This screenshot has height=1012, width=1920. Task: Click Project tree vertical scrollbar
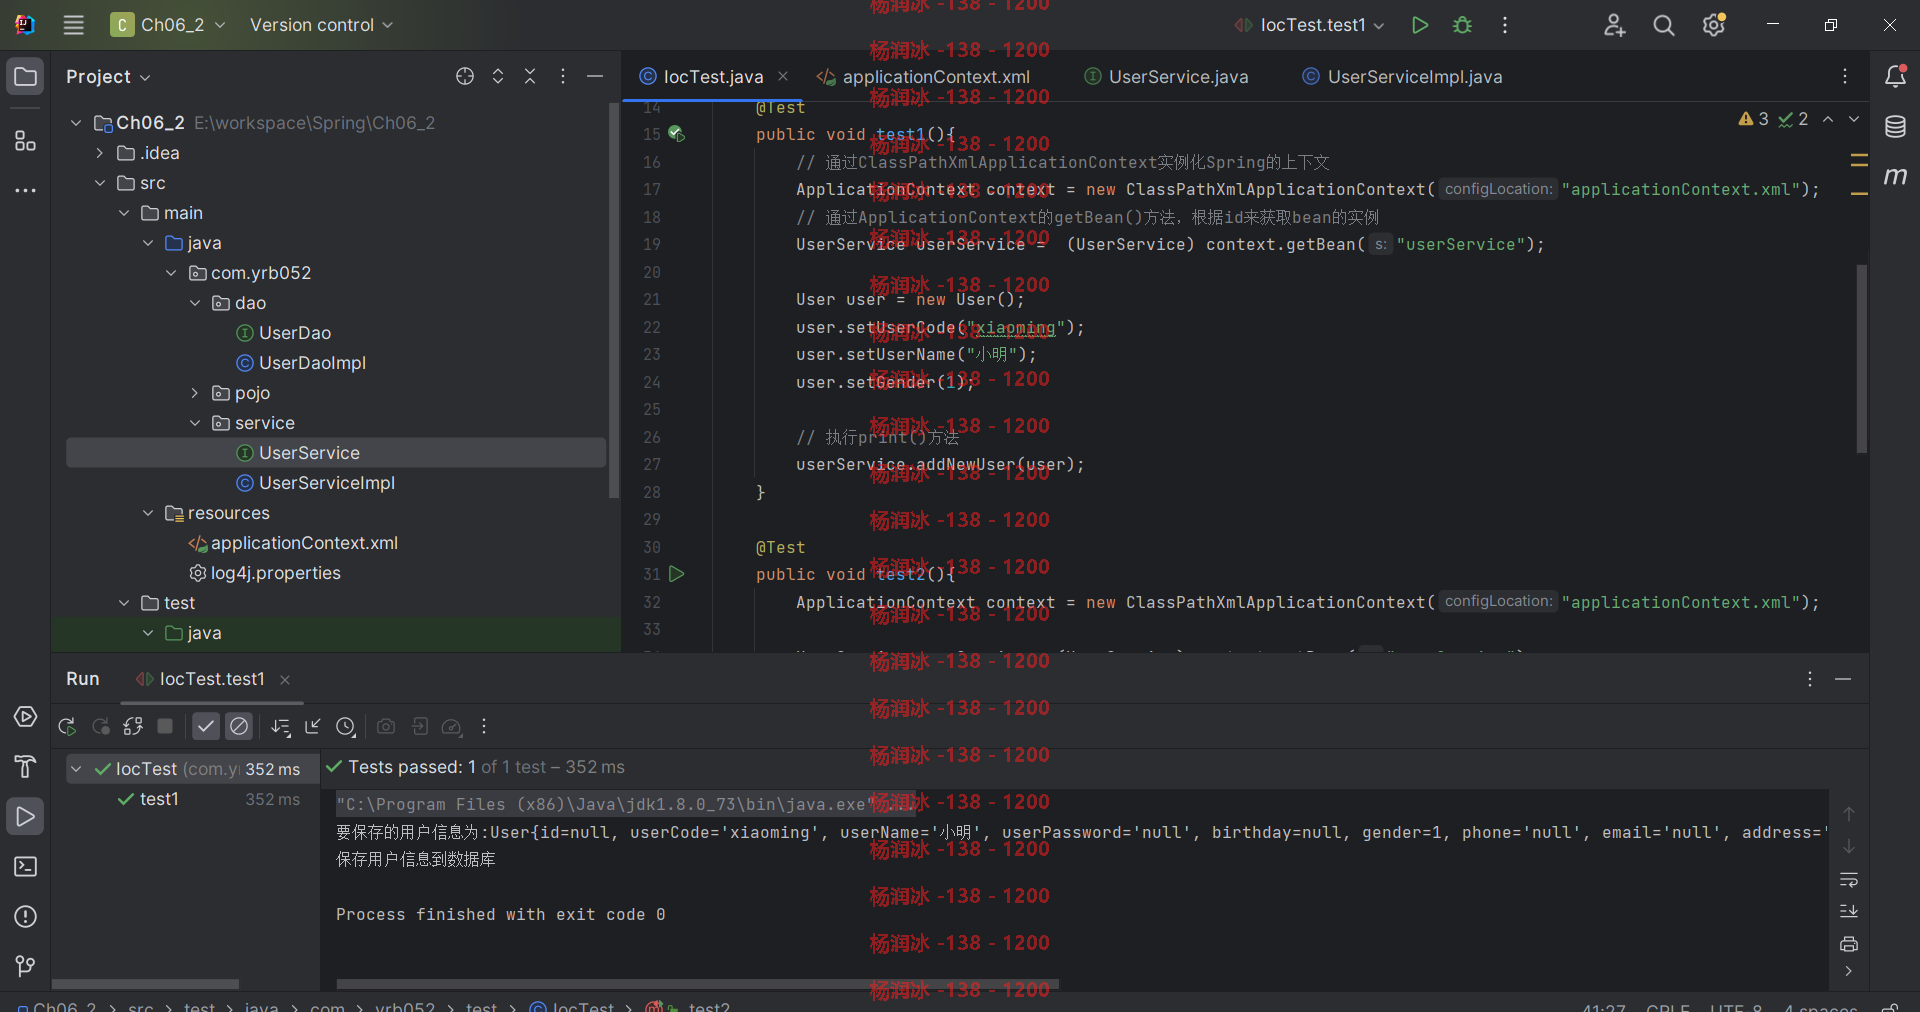(x=614, y=300)
